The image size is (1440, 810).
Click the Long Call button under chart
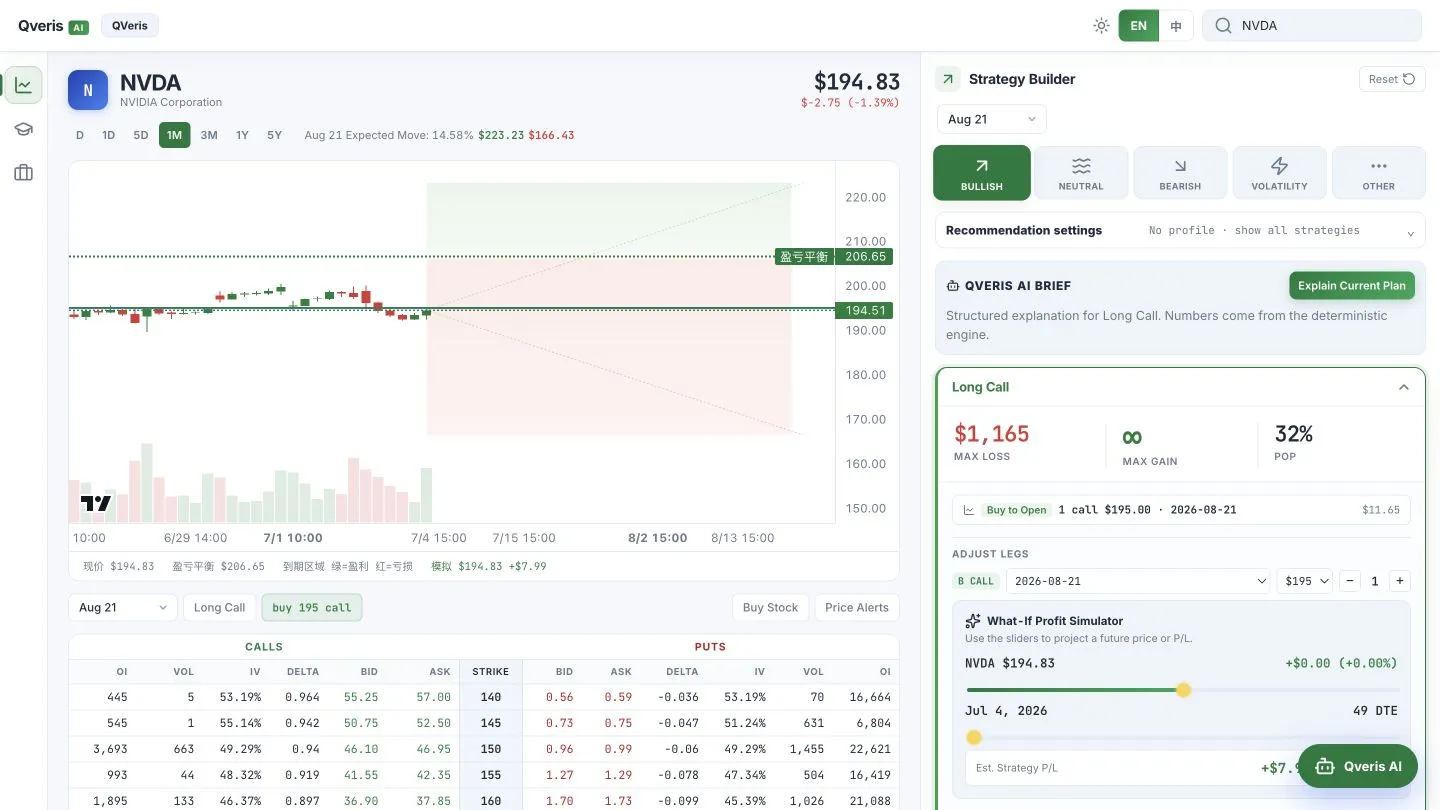219,607
